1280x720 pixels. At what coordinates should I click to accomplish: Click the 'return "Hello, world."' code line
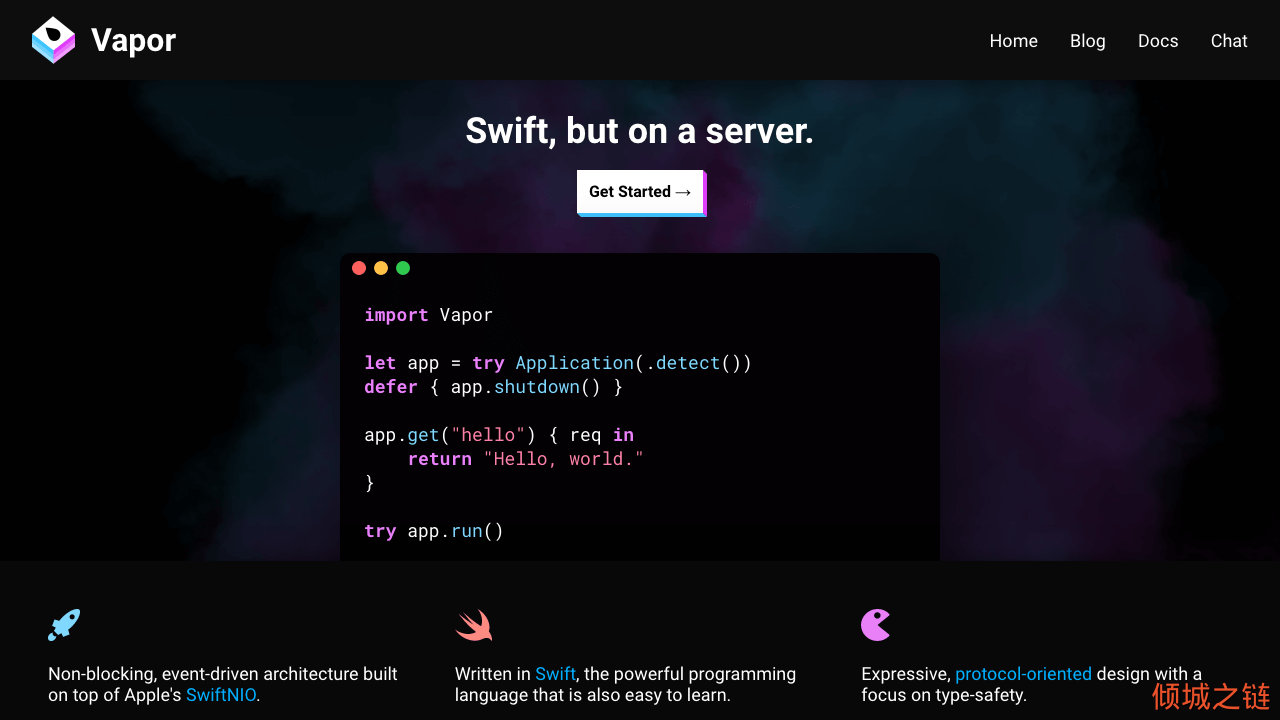[x=526, y=459]
